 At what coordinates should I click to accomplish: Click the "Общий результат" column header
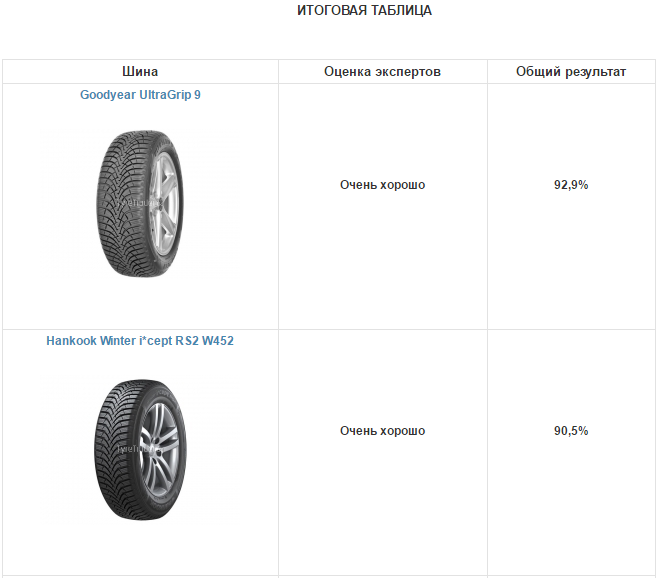tap(571, 72)
